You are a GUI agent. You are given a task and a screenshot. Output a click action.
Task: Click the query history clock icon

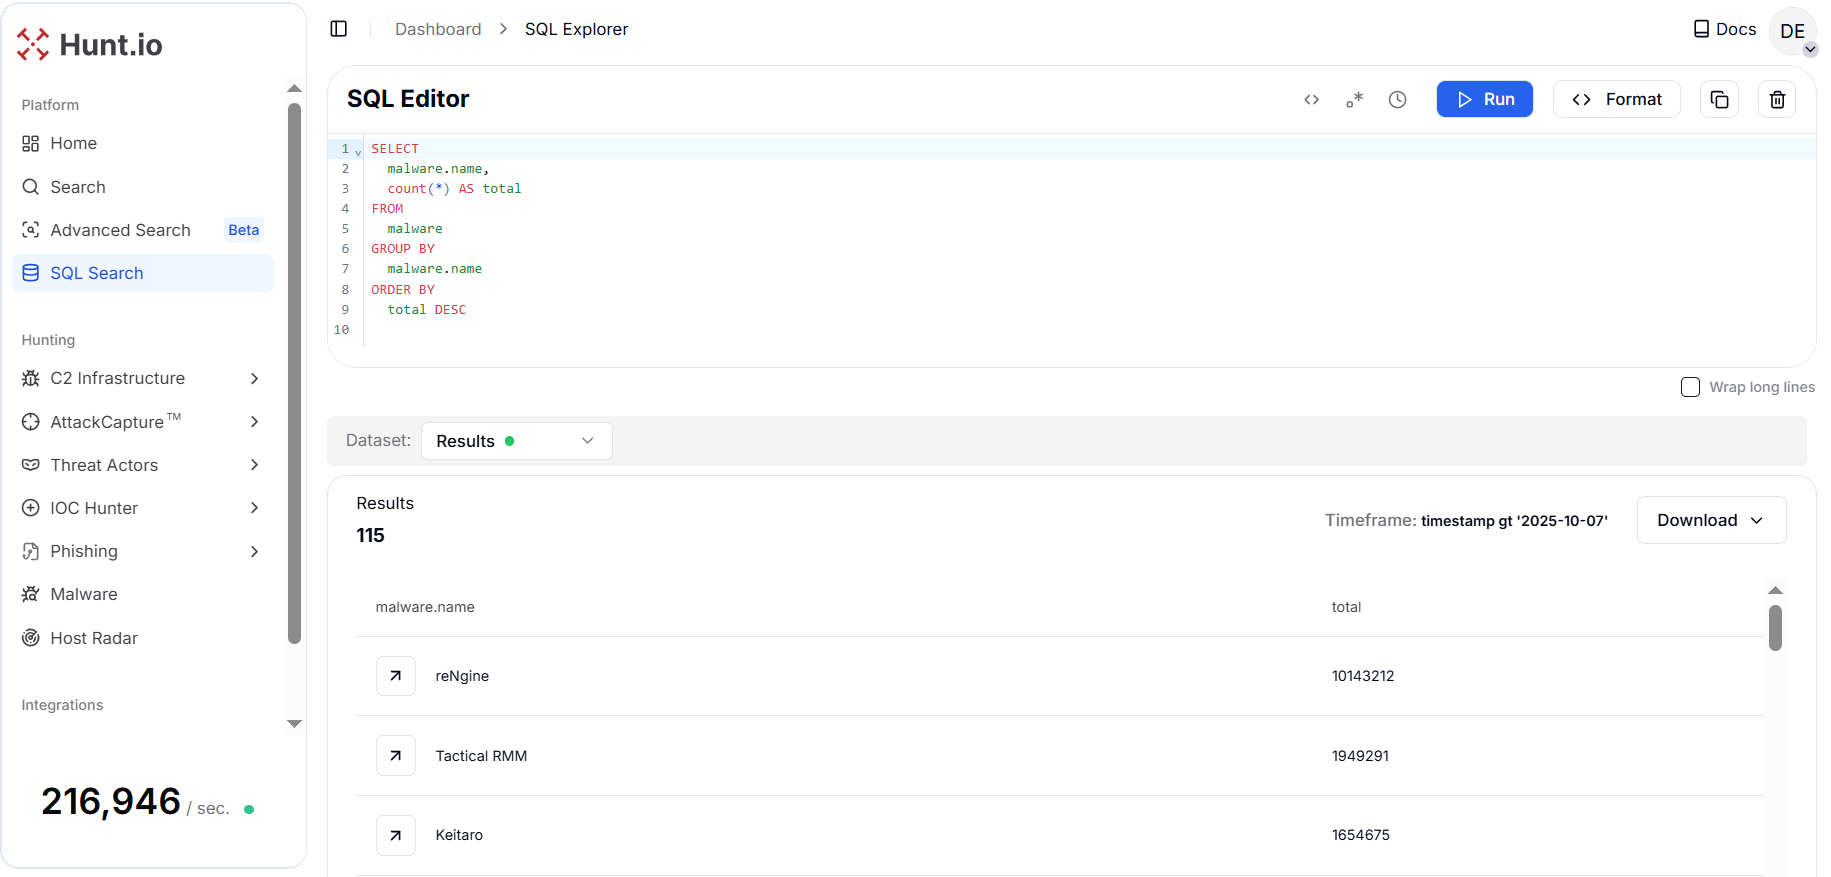(1397, 100)
